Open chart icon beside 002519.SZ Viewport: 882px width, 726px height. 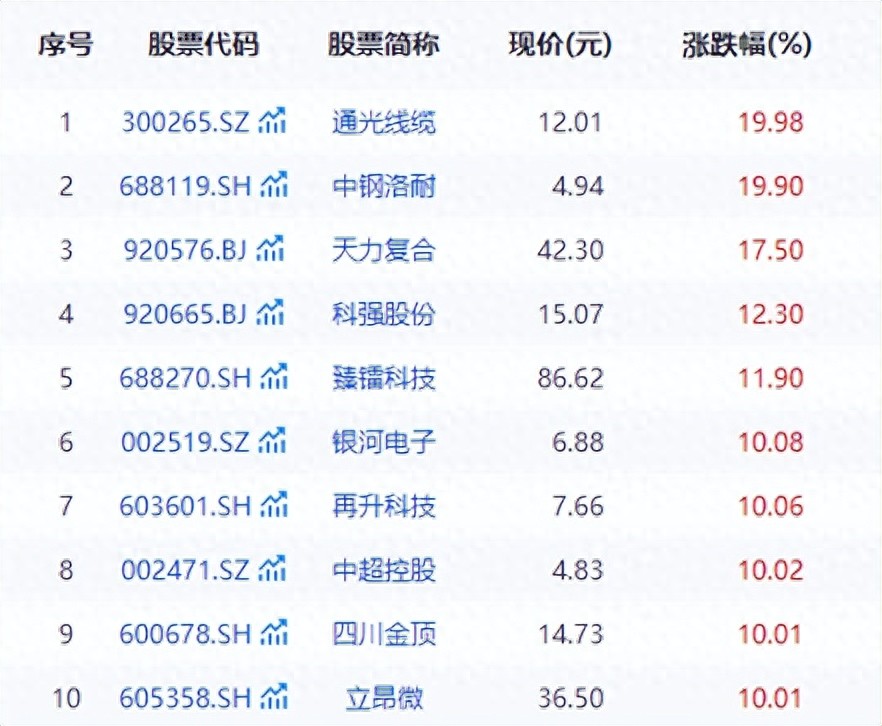point(272,440)
